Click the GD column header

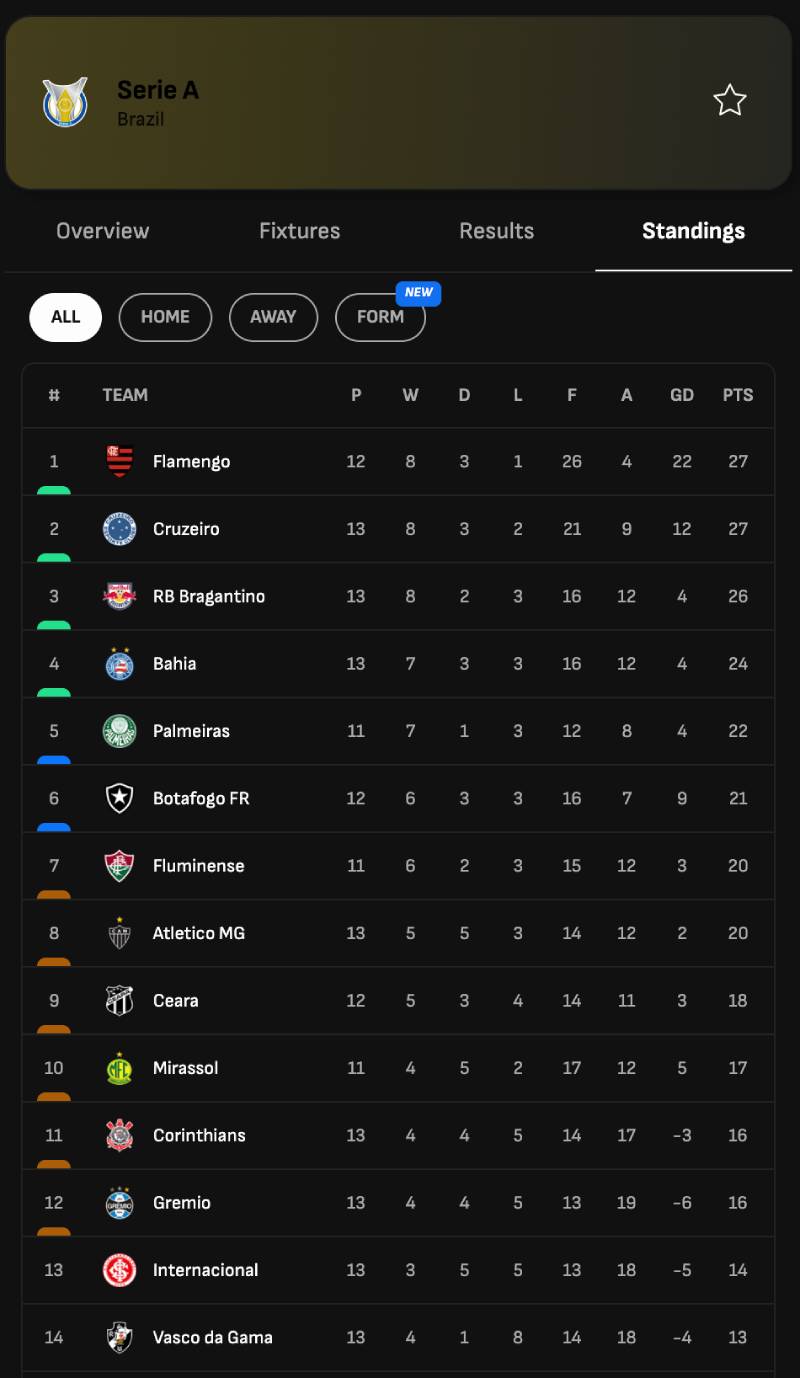[682, 395]
